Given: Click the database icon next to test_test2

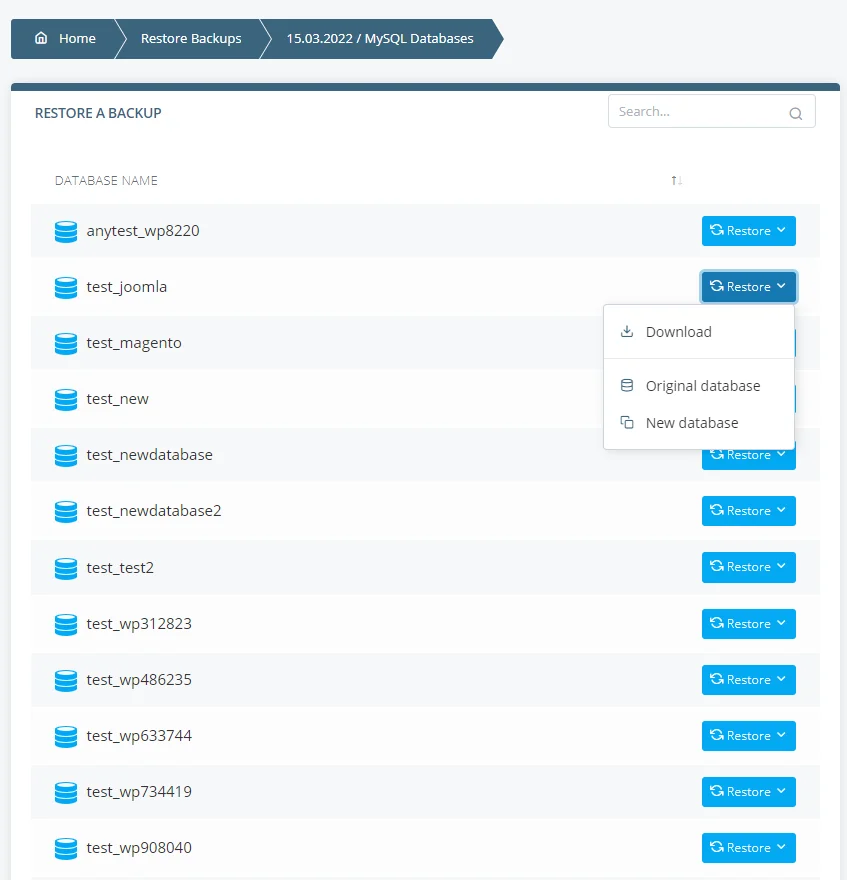Looking at the screenshot, I should (x=65, y=567).
